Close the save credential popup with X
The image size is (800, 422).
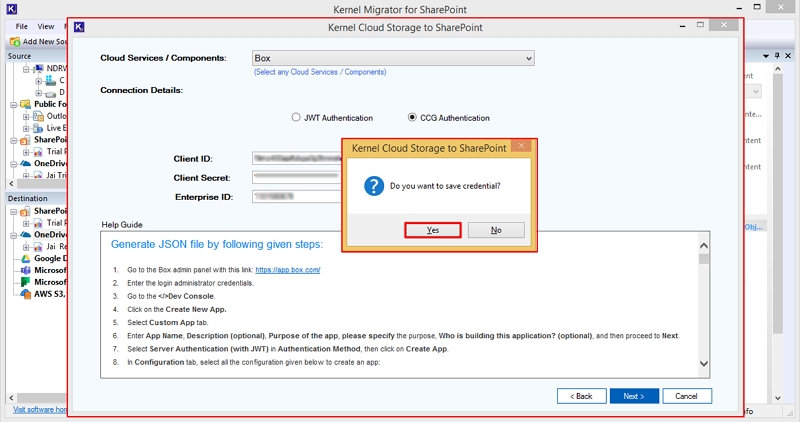pos(521,146)
